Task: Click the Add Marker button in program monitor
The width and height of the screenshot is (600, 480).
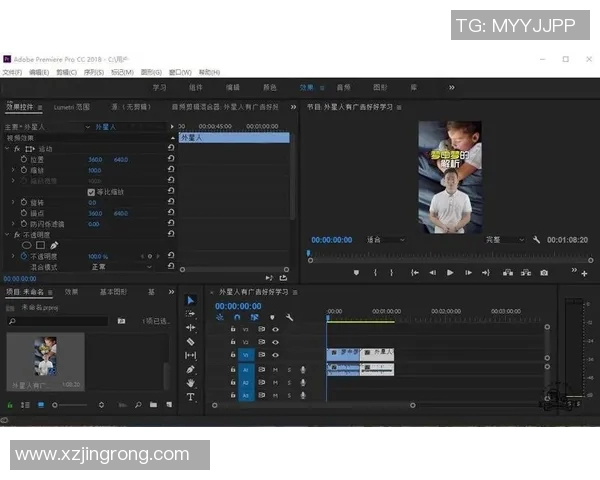Action: pyautogui.click(x=356, y=272)
